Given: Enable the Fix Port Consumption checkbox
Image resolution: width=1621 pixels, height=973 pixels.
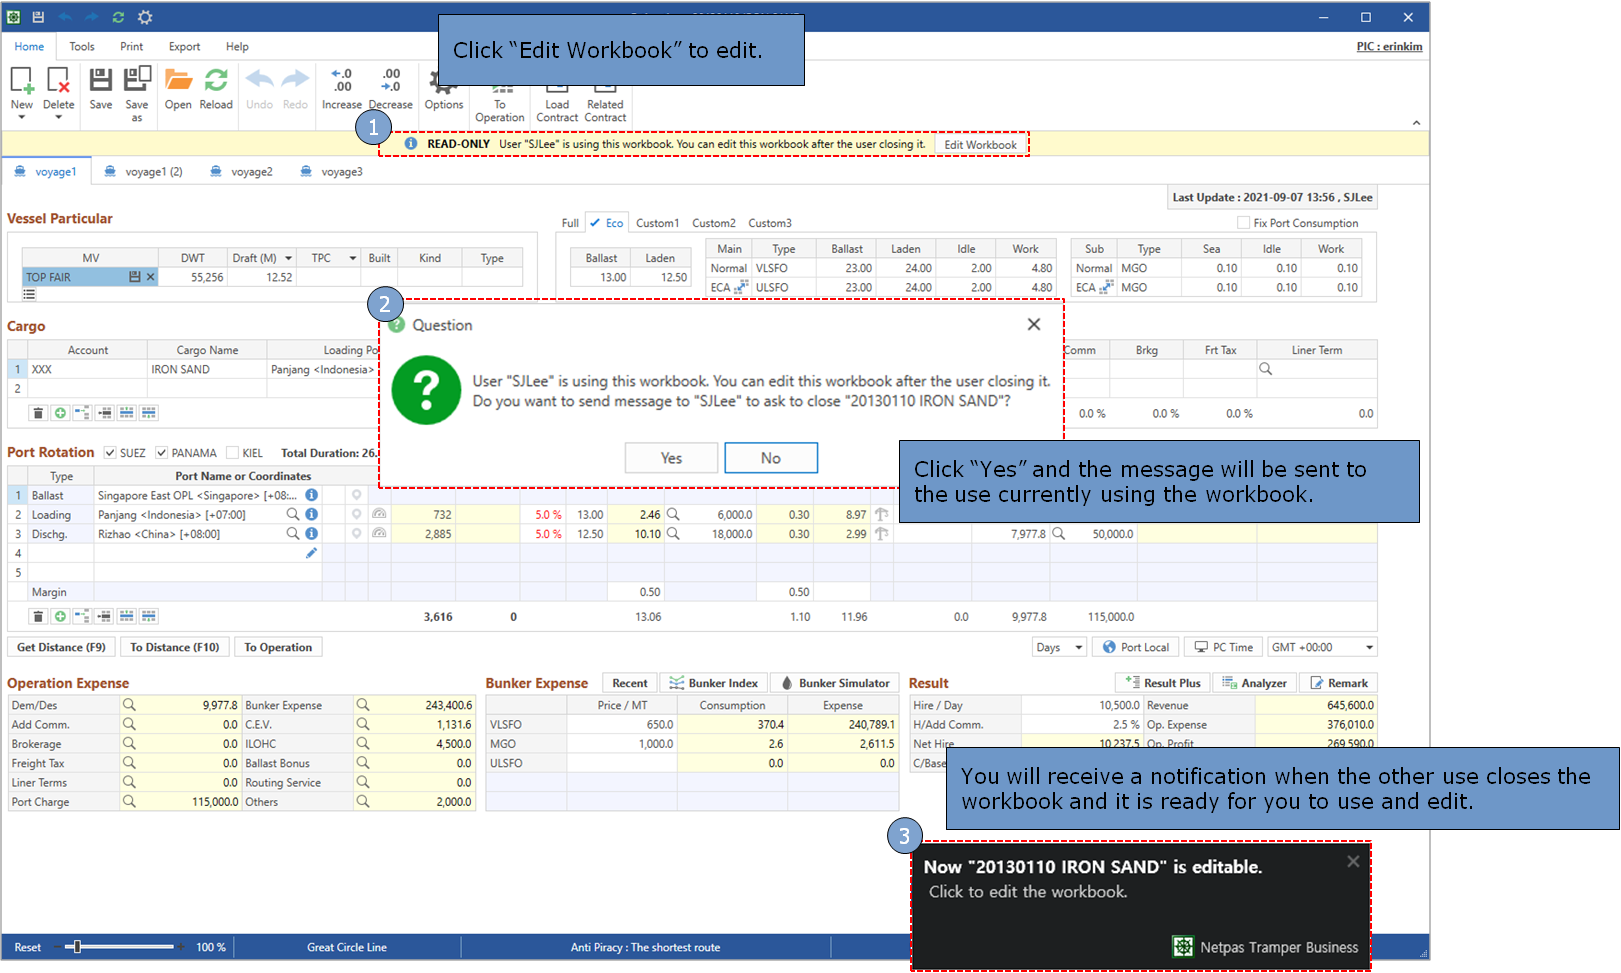Looking at the screenshot, I should (1243, 223).
